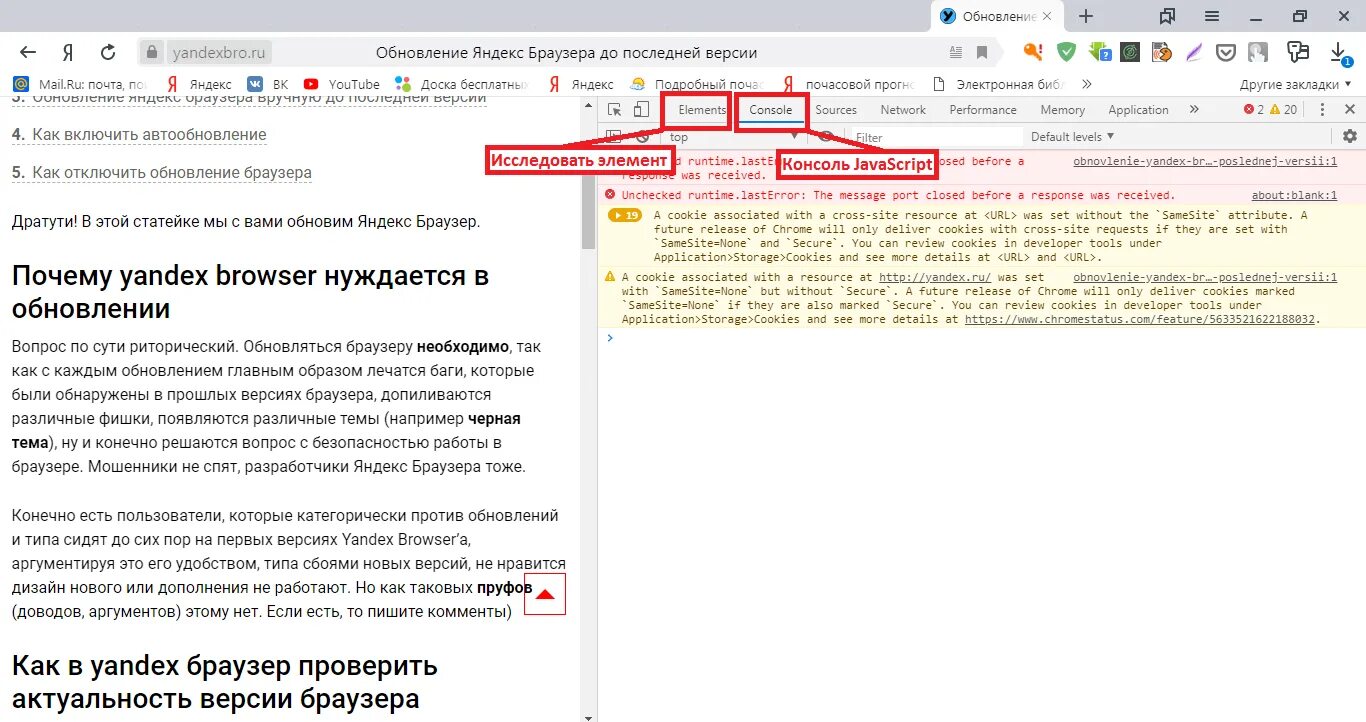
Task: Open the DevTools three-dot options menu
Action: coord(1322,110)
